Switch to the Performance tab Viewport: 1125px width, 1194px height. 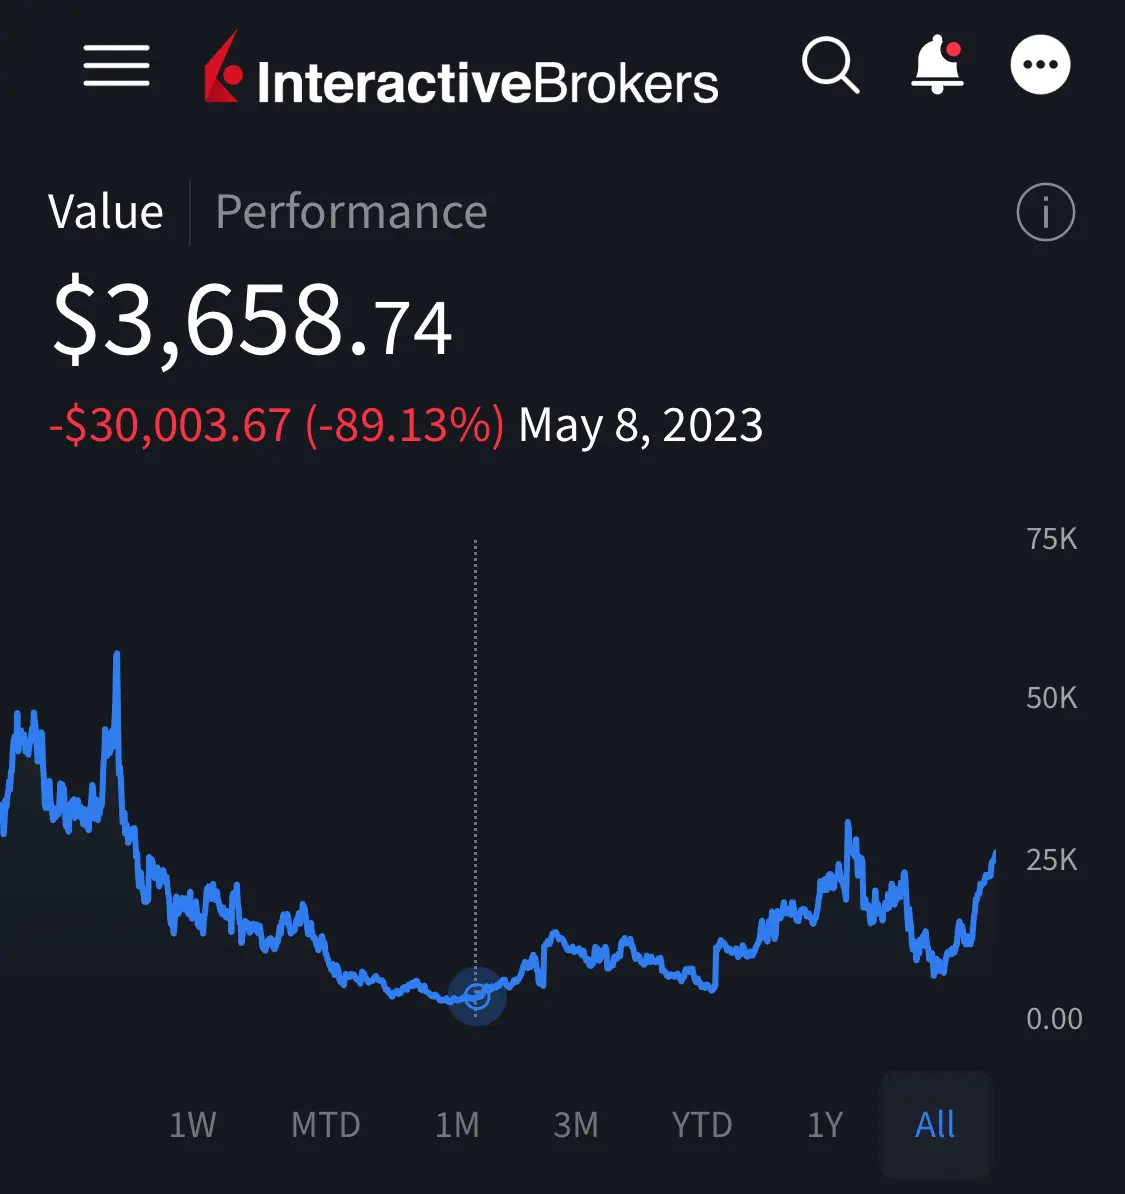tap(351, 212)
